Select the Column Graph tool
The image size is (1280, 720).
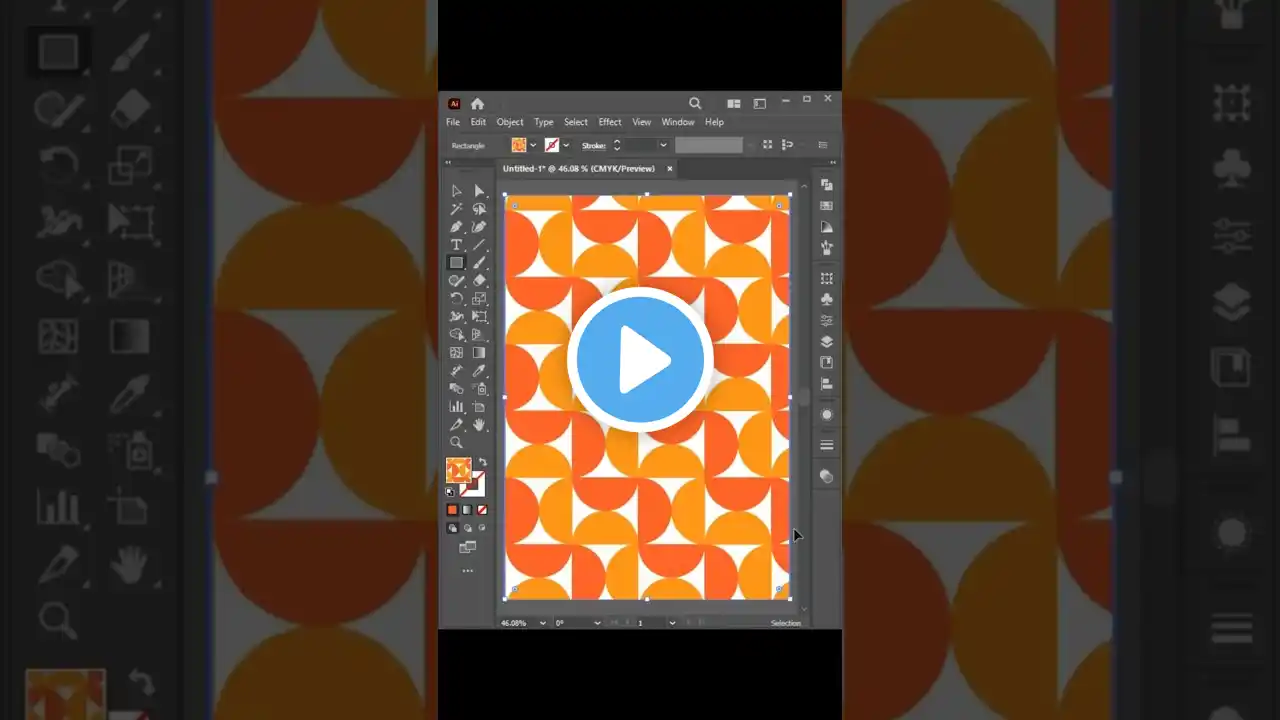(456, 407)
